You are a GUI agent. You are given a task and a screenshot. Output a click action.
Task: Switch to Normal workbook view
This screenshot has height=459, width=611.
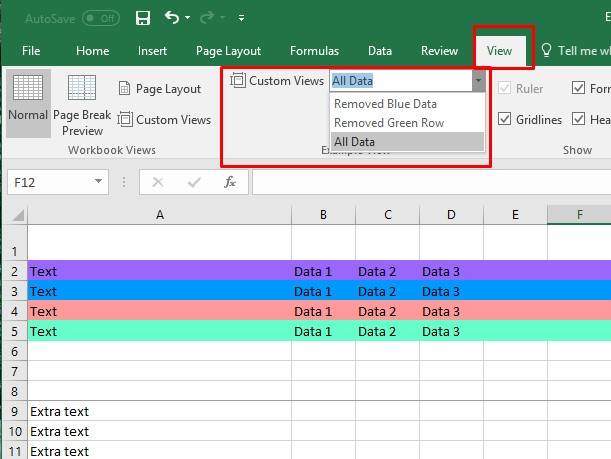pos(27,100)
